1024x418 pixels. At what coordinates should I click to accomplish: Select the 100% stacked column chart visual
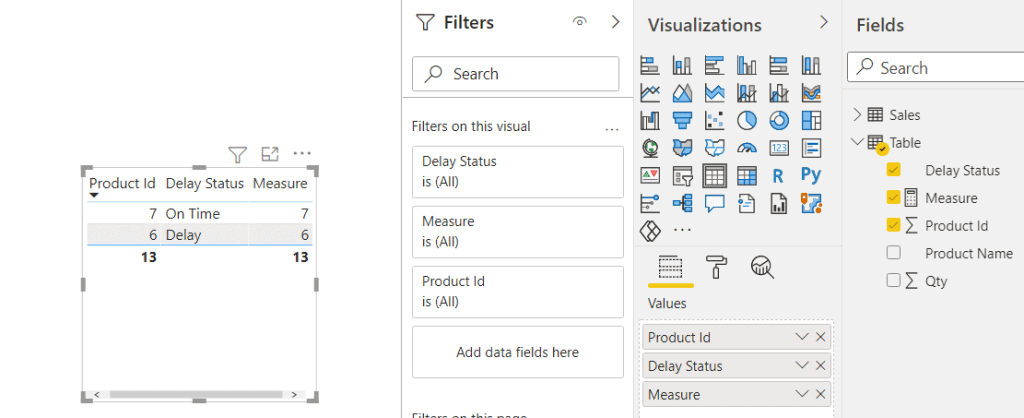[x=811, y=65]
